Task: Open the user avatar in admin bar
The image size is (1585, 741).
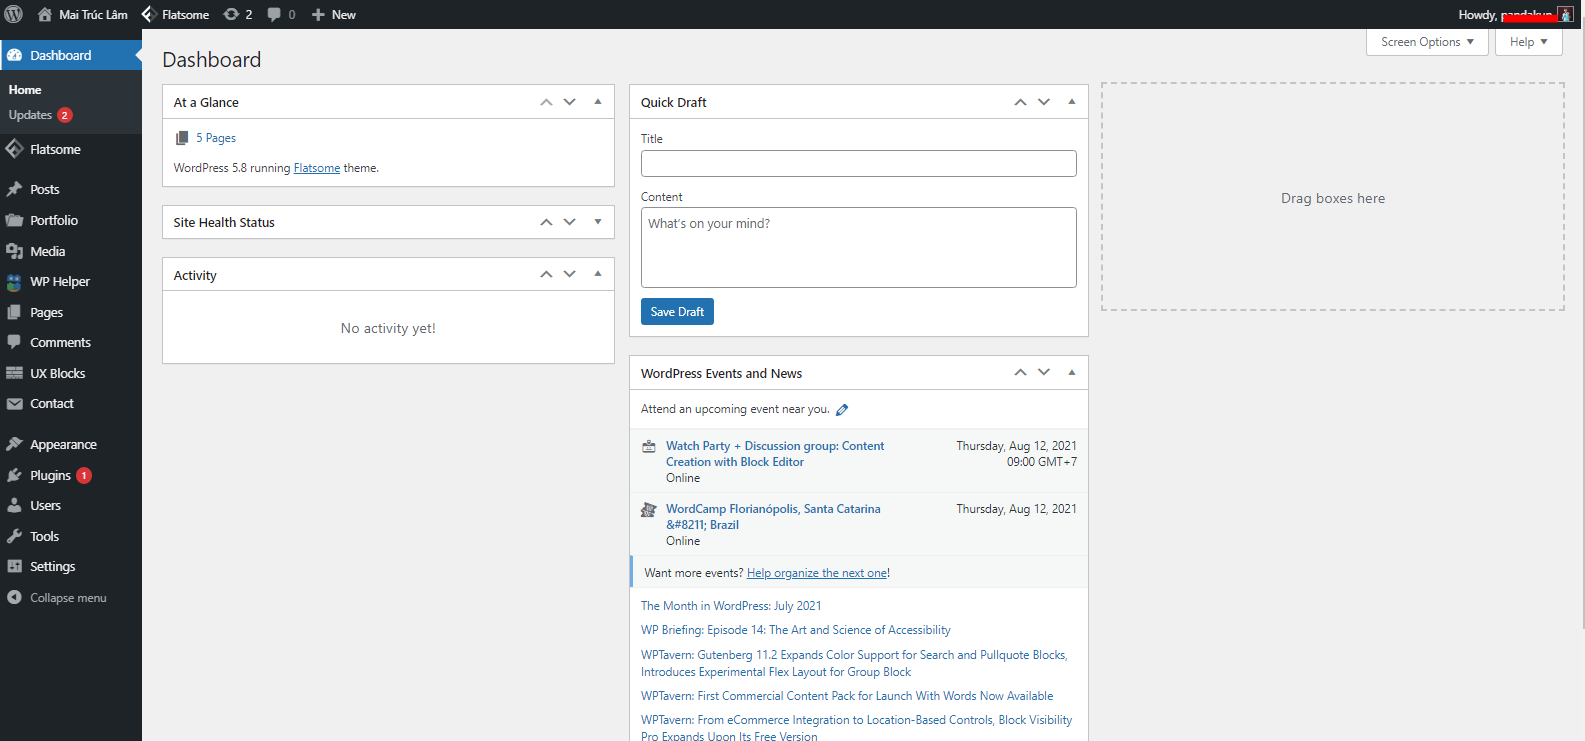Action: click(1565, 14)
